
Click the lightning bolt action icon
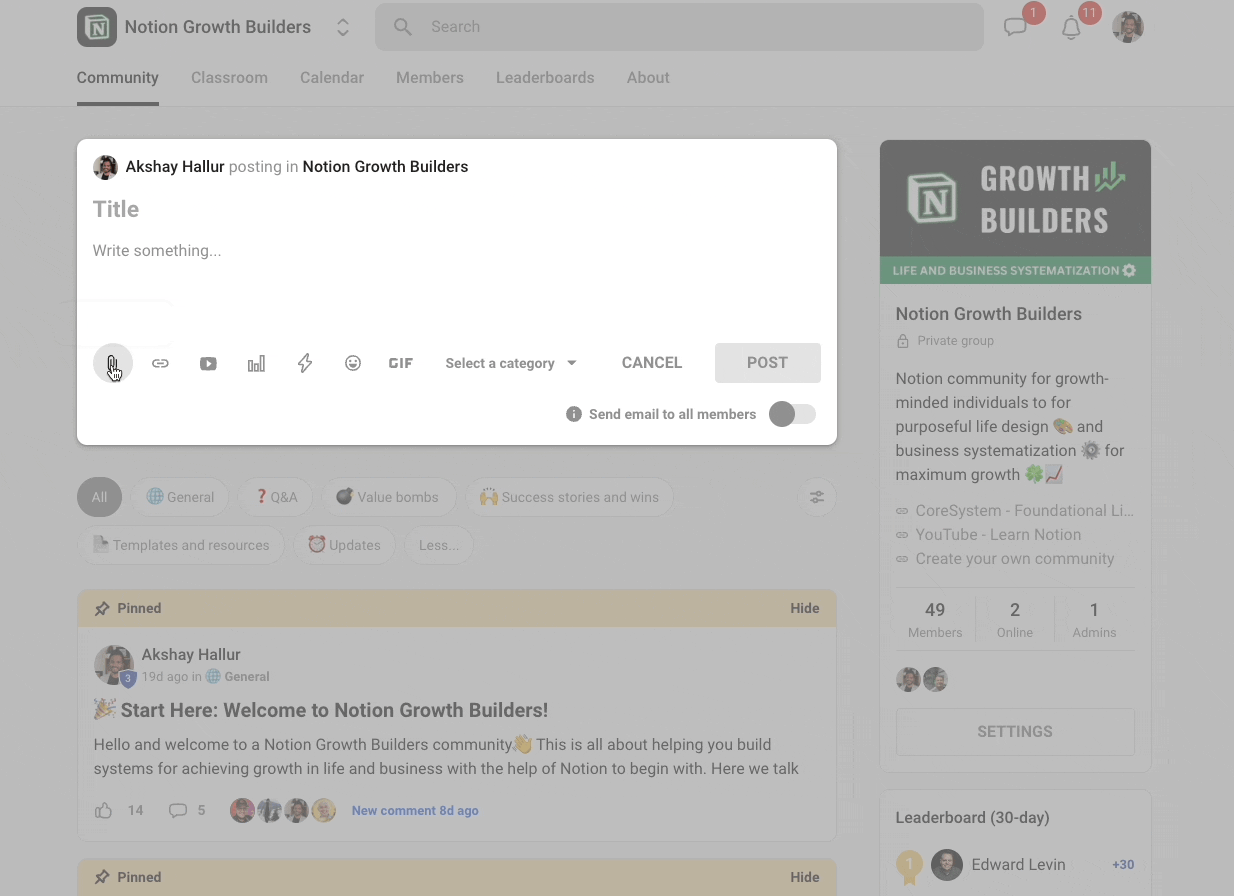305,363
